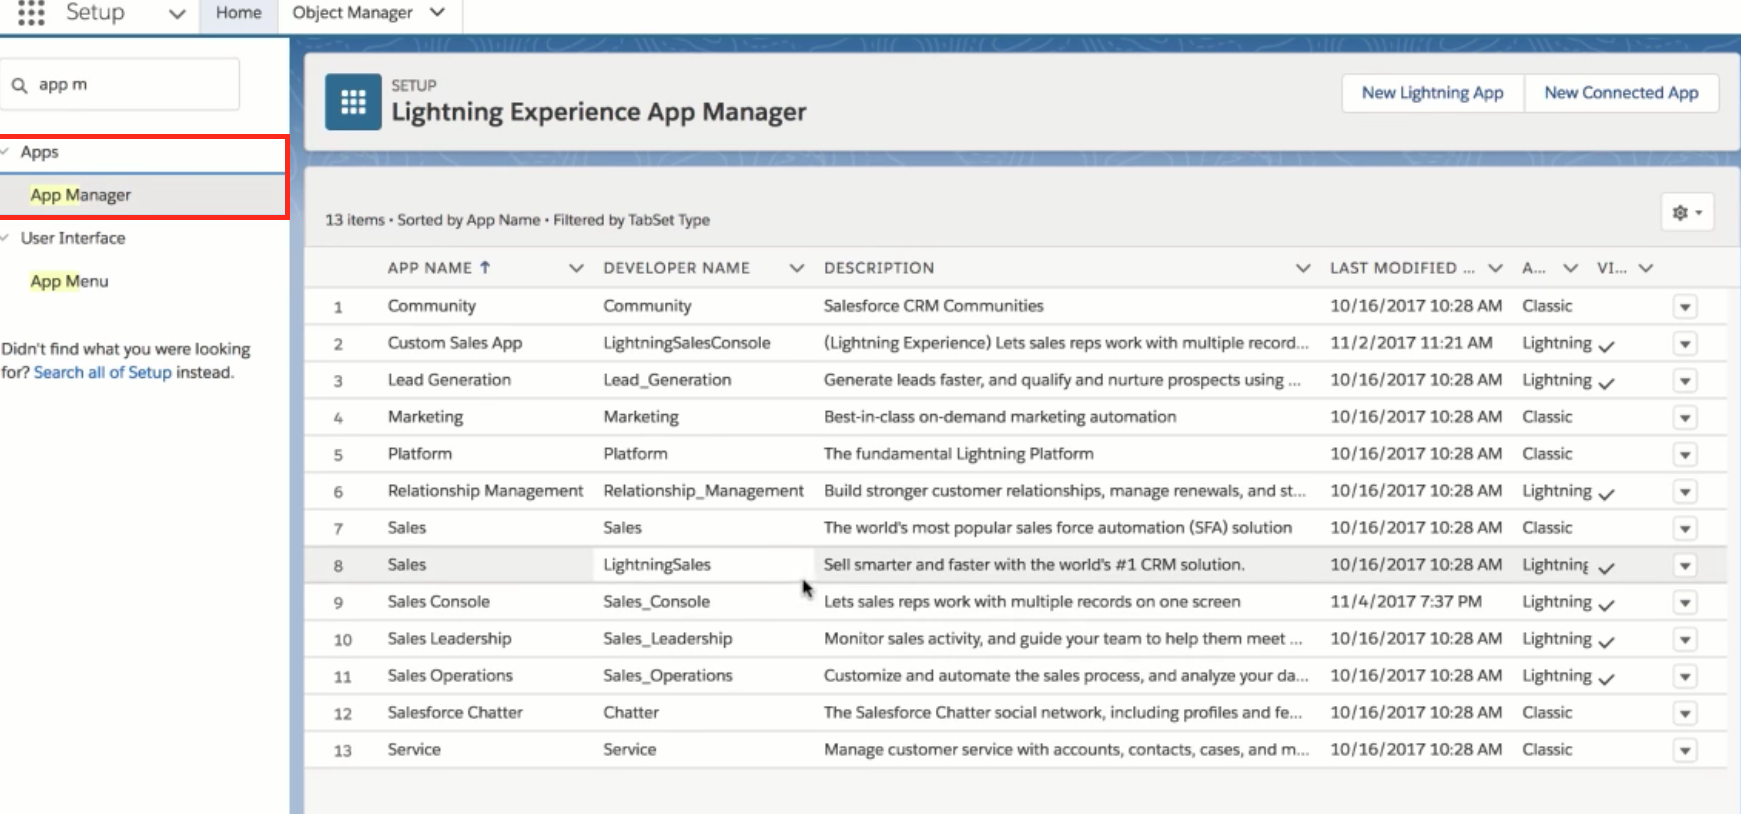Screen dimensions: 1741x814
Task: Click the "Lead_Generation" developer name cell
Action: [667, 380]
